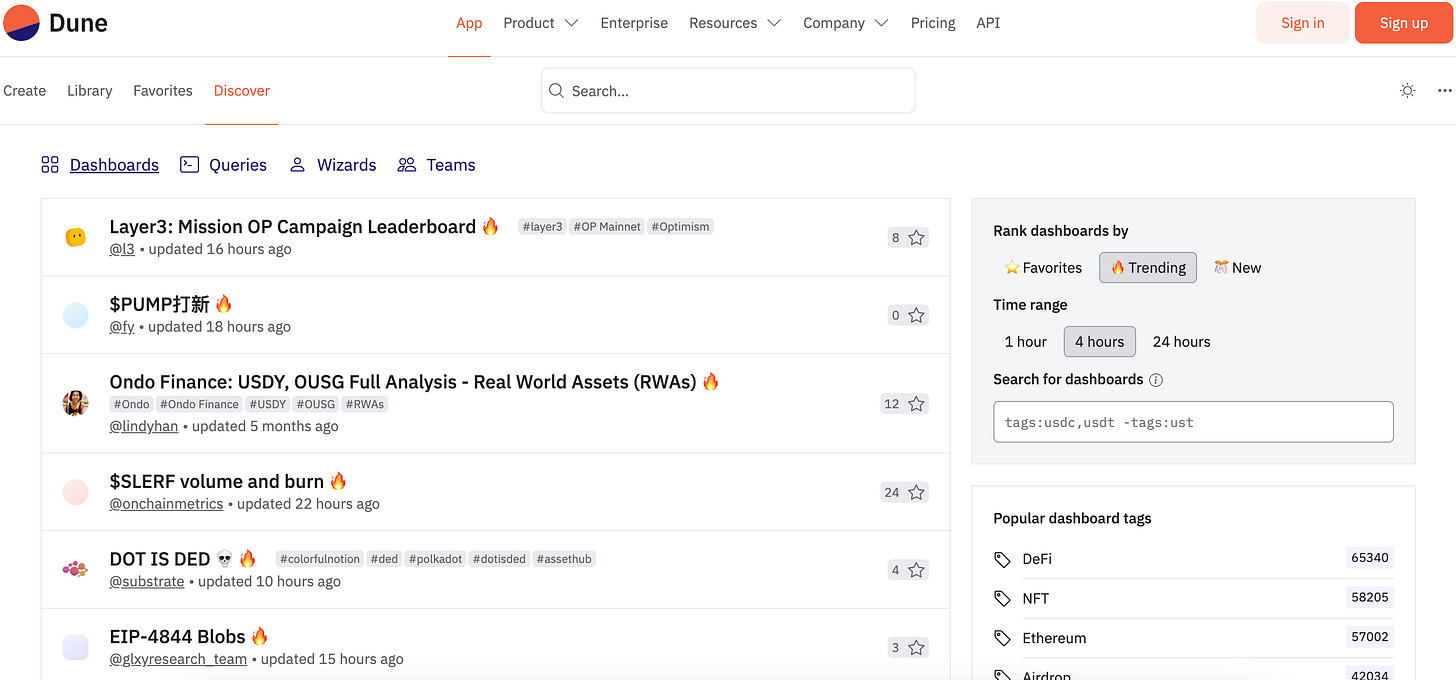This screenshot has height=680, width=1456.
Task: Click the tag icon next to NFT
Action: (x=1002, y=598)
